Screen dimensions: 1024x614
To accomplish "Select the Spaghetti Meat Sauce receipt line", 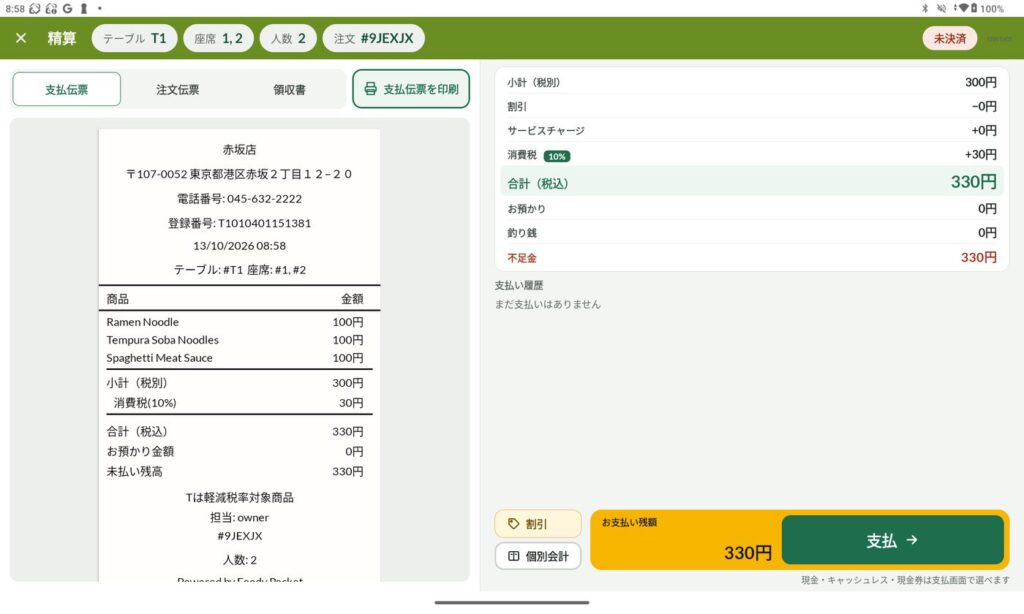I will tap(235, 358).
